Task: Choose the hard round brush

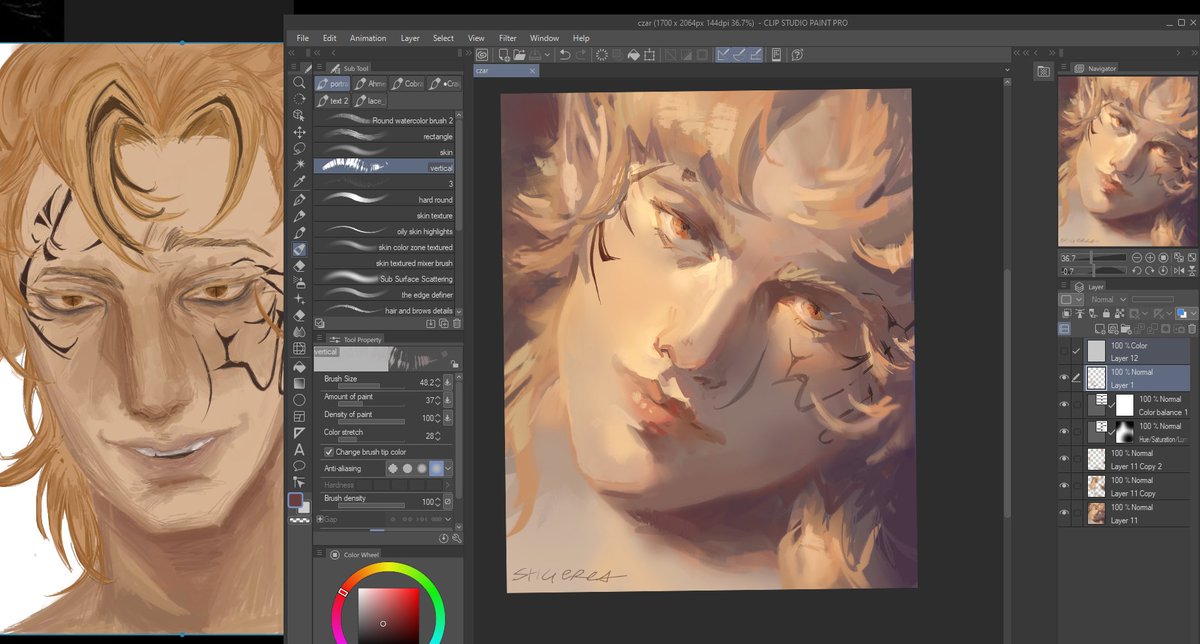Action: tap(384, 200)
